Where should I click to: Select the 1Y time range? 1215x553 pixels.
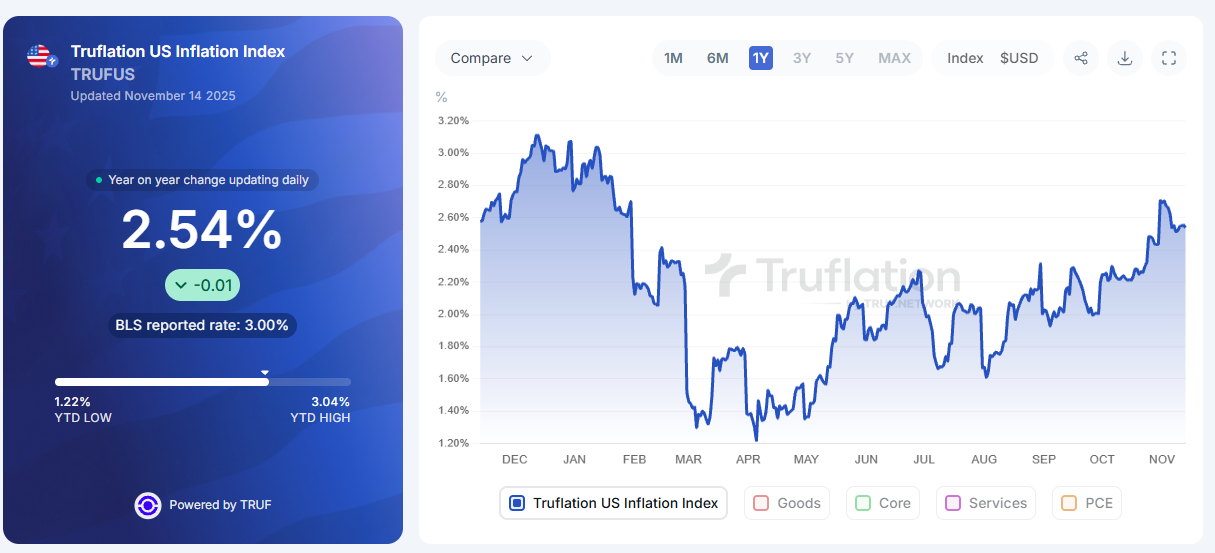(761, 58)
